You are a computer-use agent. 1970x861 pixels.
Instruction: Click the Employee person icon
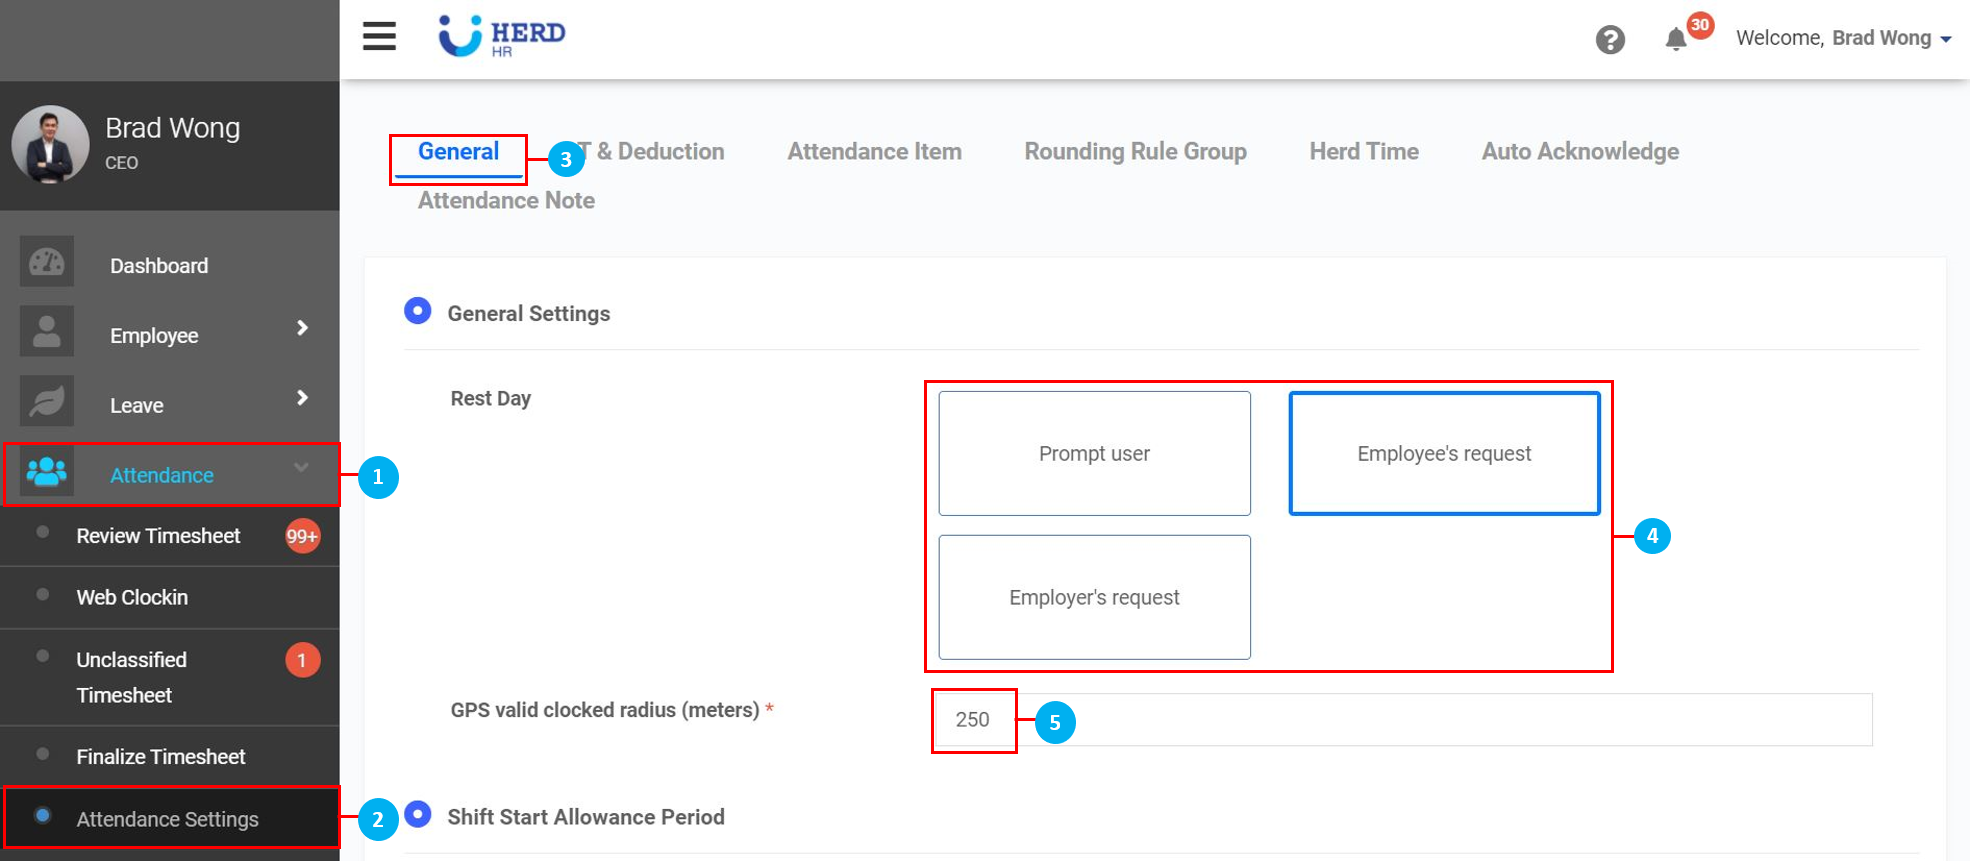(47, 332)
